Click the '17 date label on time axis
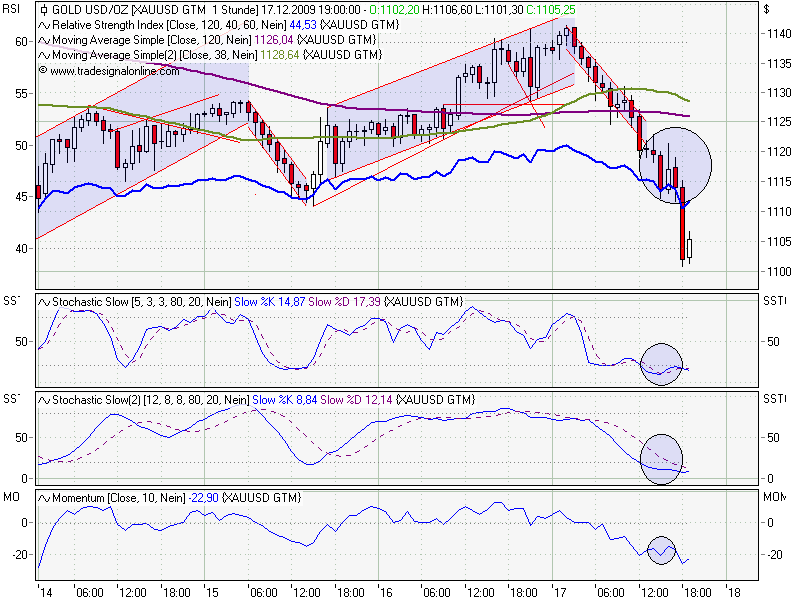 (560, 592)
